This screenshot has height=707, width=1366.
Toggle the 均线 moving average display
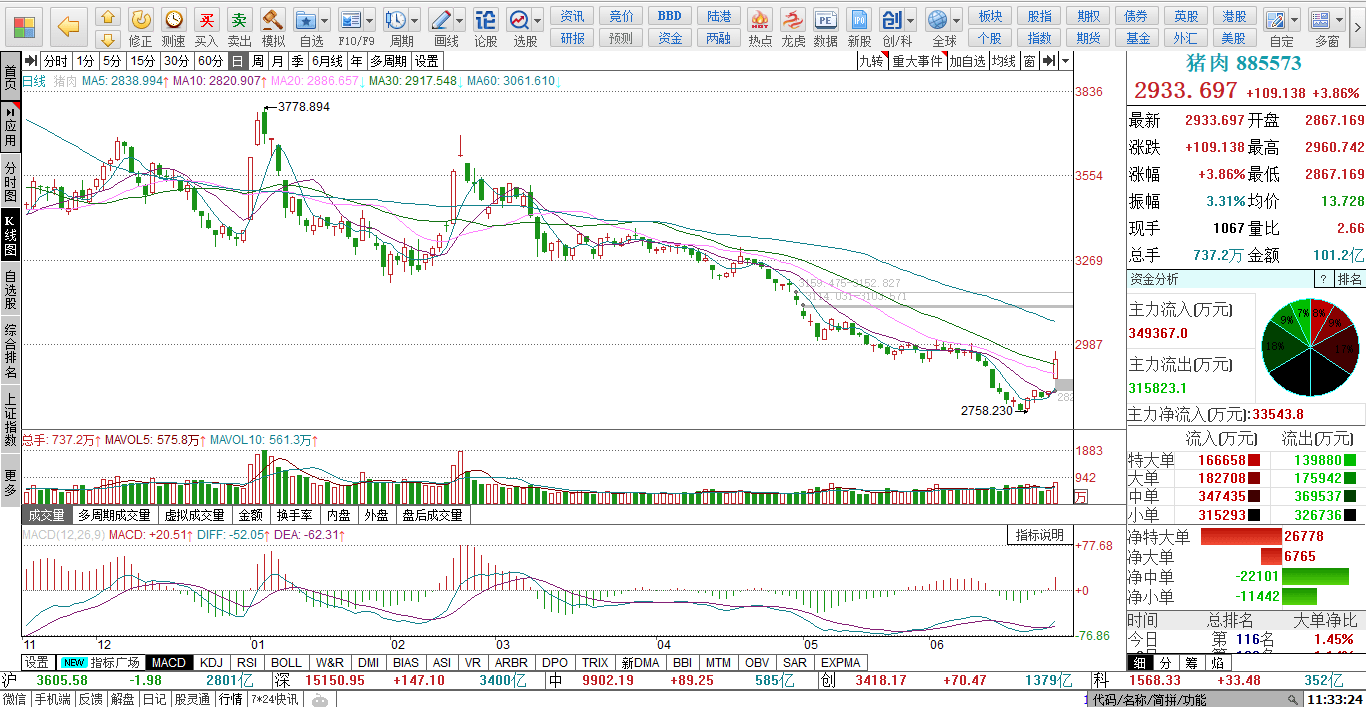pyautogui.click(x=1004, y=61)
